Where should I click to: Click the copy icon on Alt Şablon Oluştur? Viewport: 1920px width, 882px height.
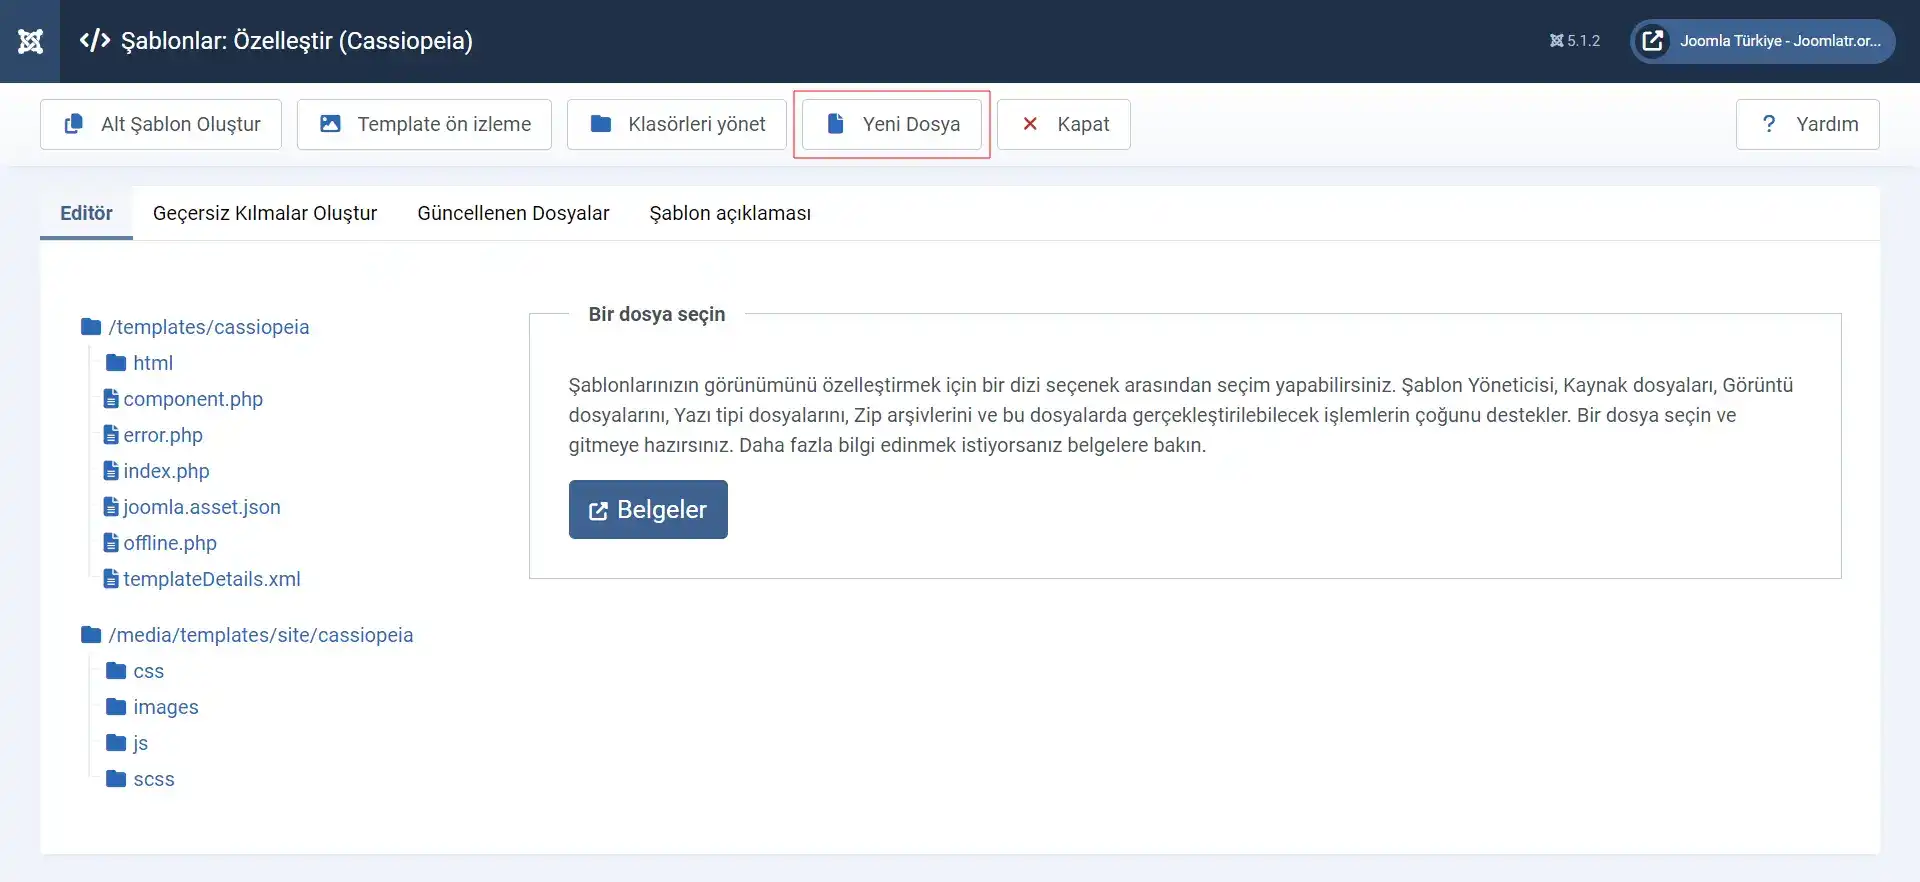click(x=74, y=124)
